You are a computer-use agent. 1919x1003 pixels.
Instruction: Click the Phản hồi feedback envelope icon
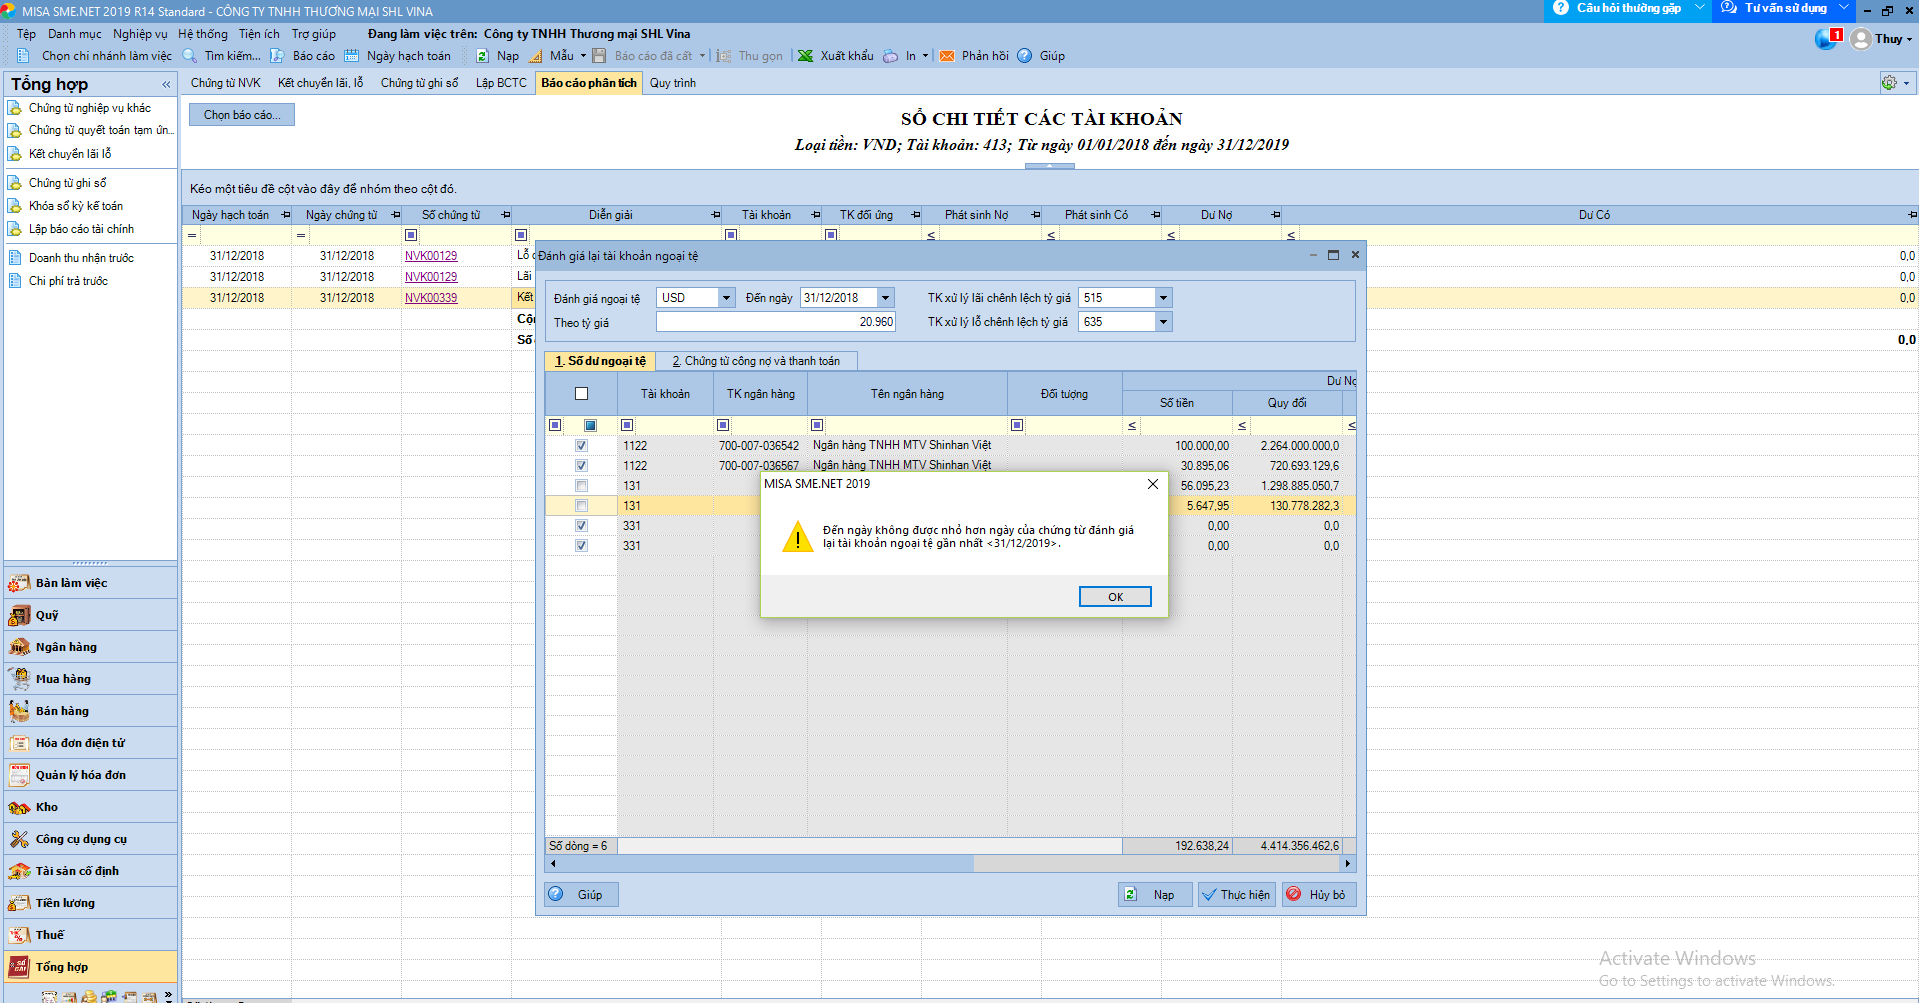[947, 56]
